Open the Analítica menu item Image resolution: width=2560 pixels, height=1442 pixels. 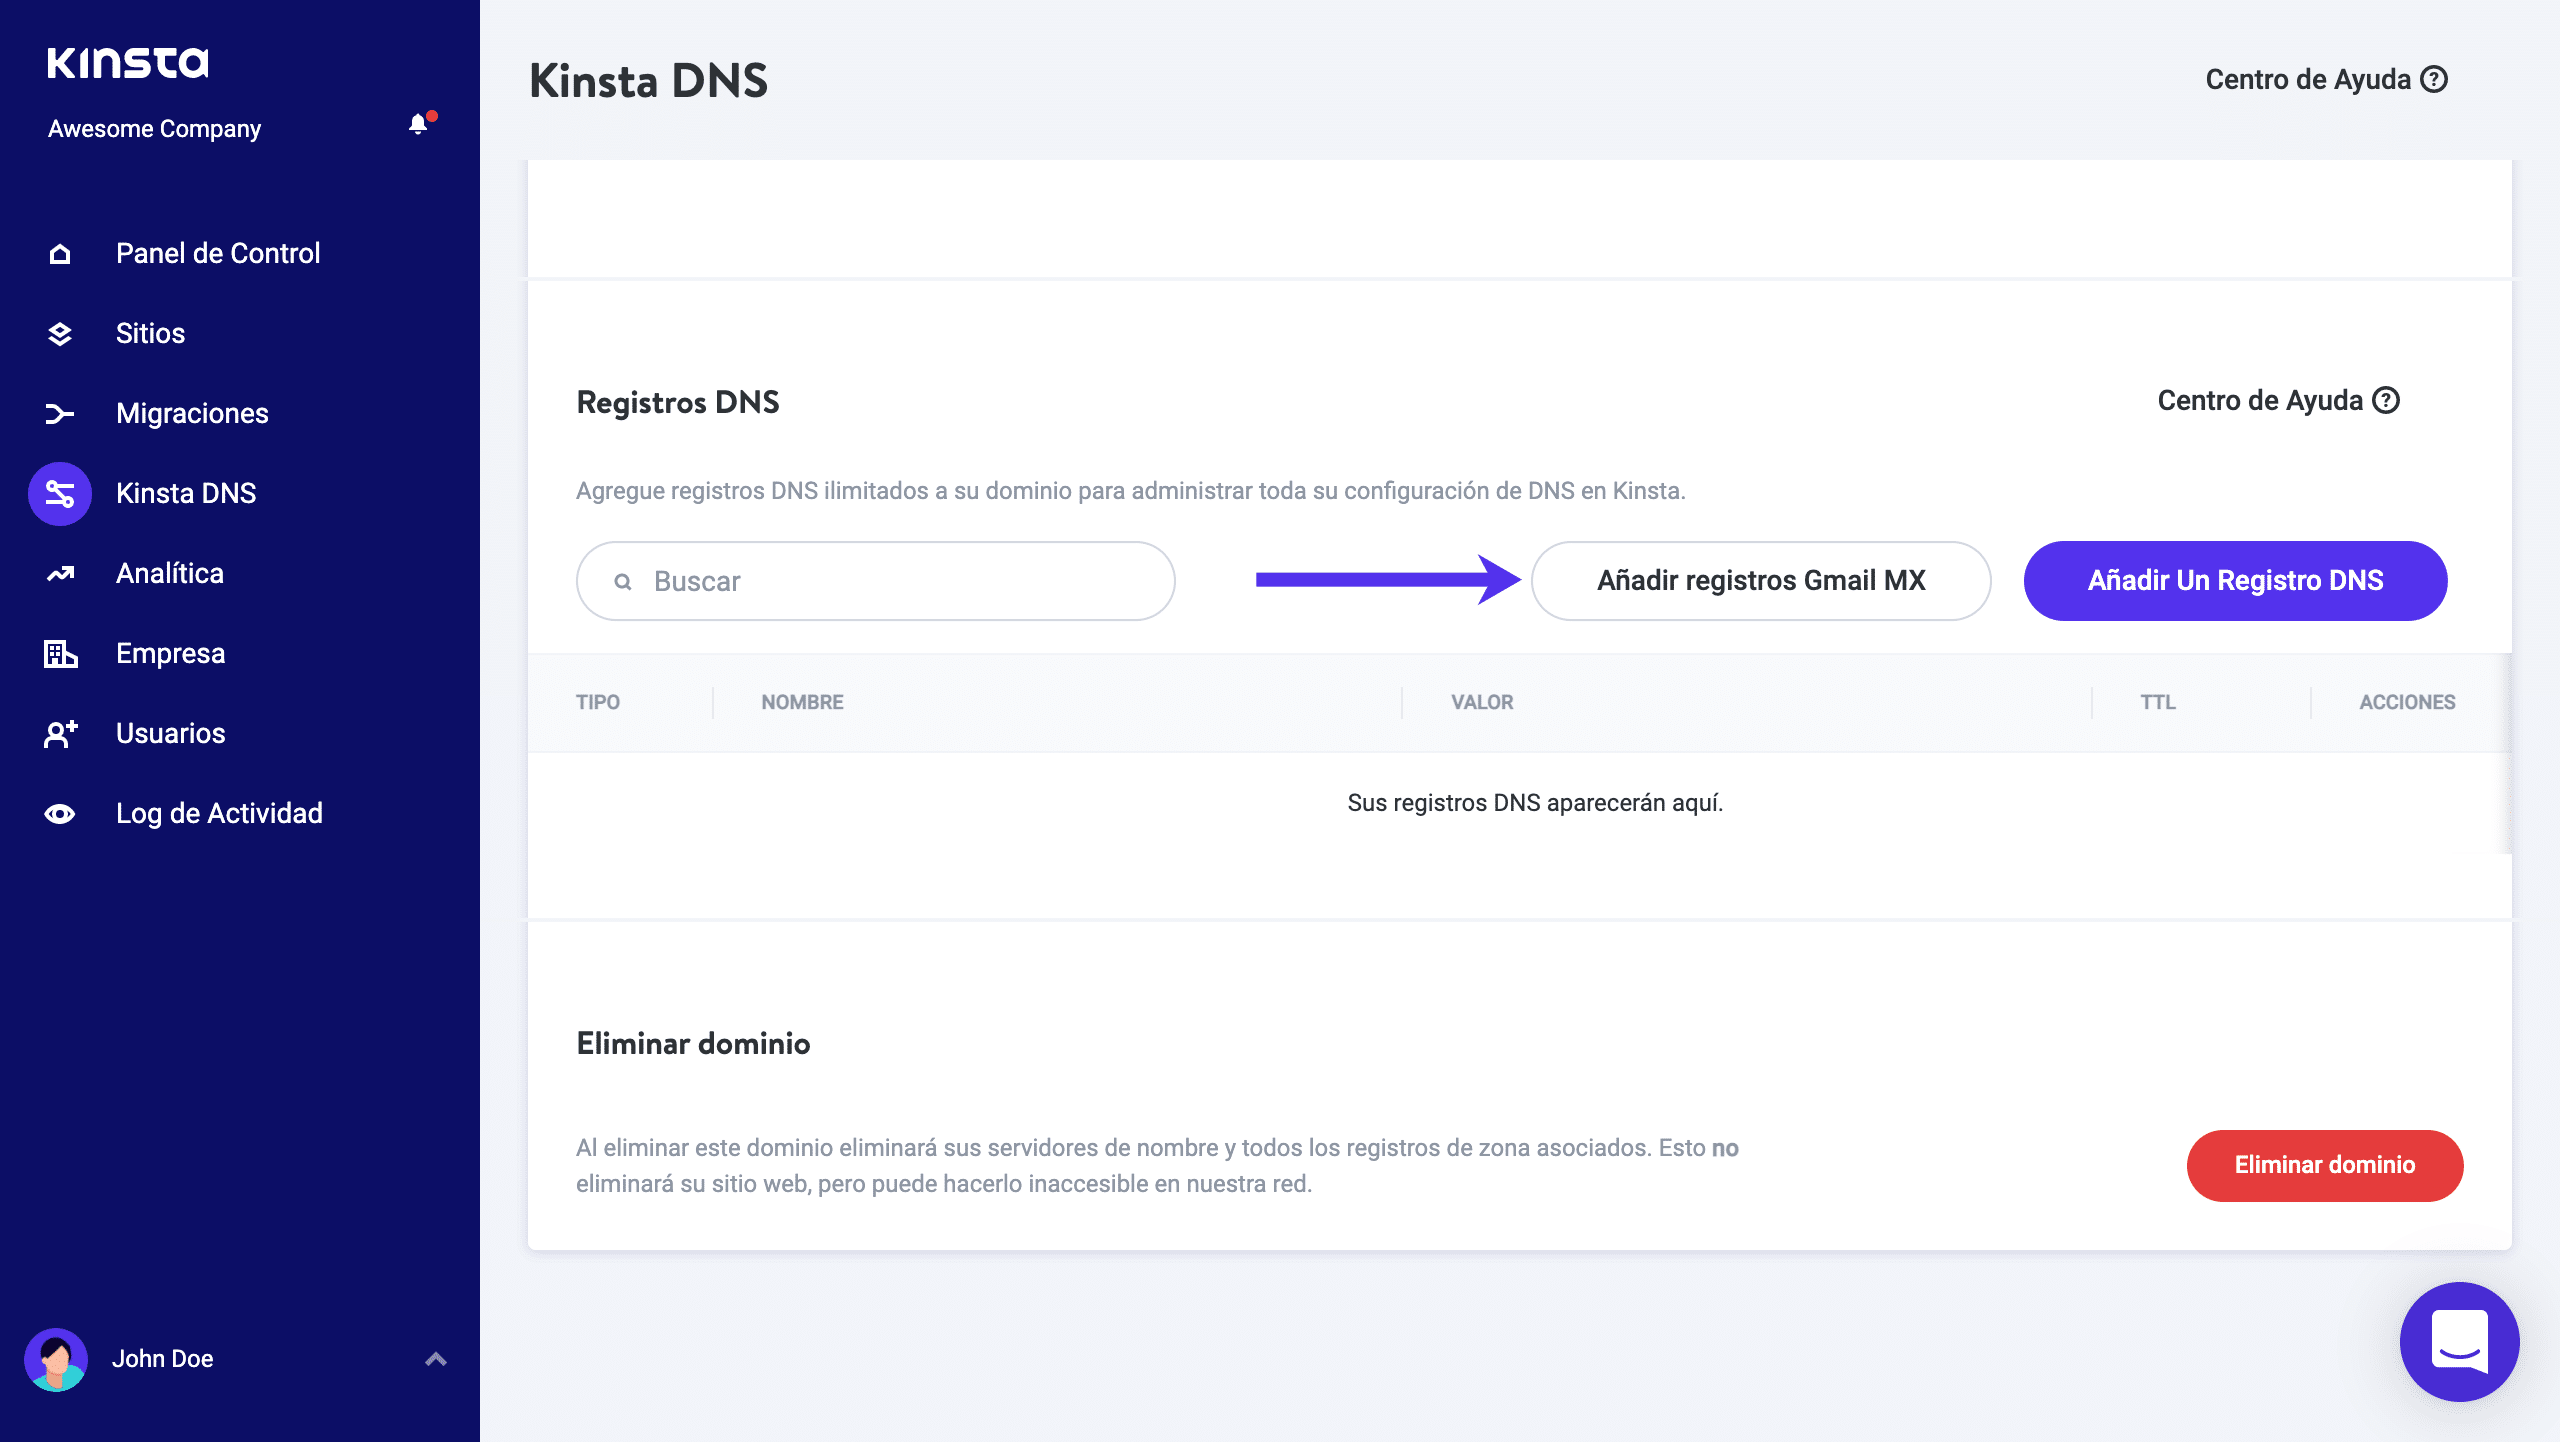point(170,574)
